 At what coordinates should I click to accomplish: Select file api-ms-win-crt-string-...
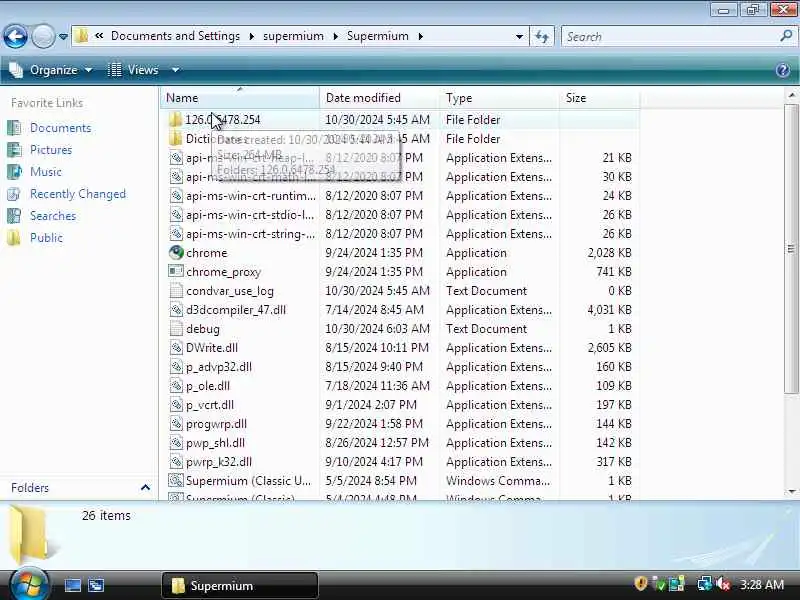tap(251, 234)
